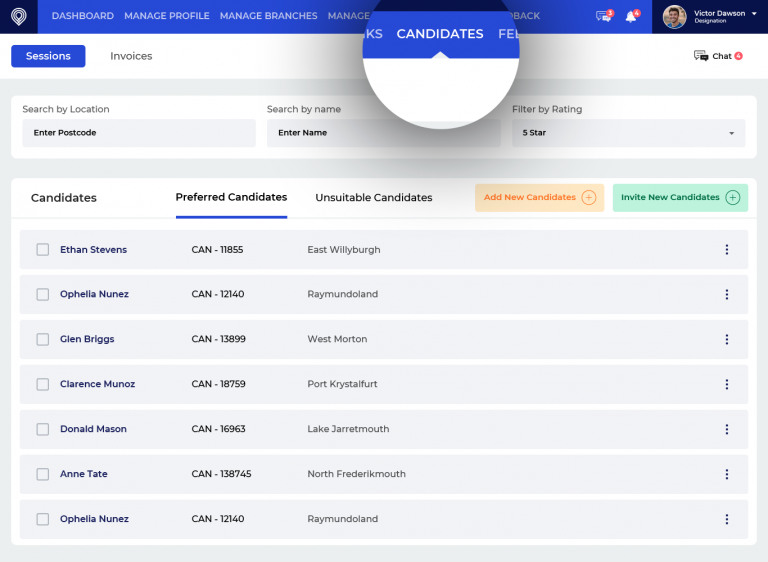Click the location pin logo icon
Screen dimensions: 768x562
coord(18,16)
